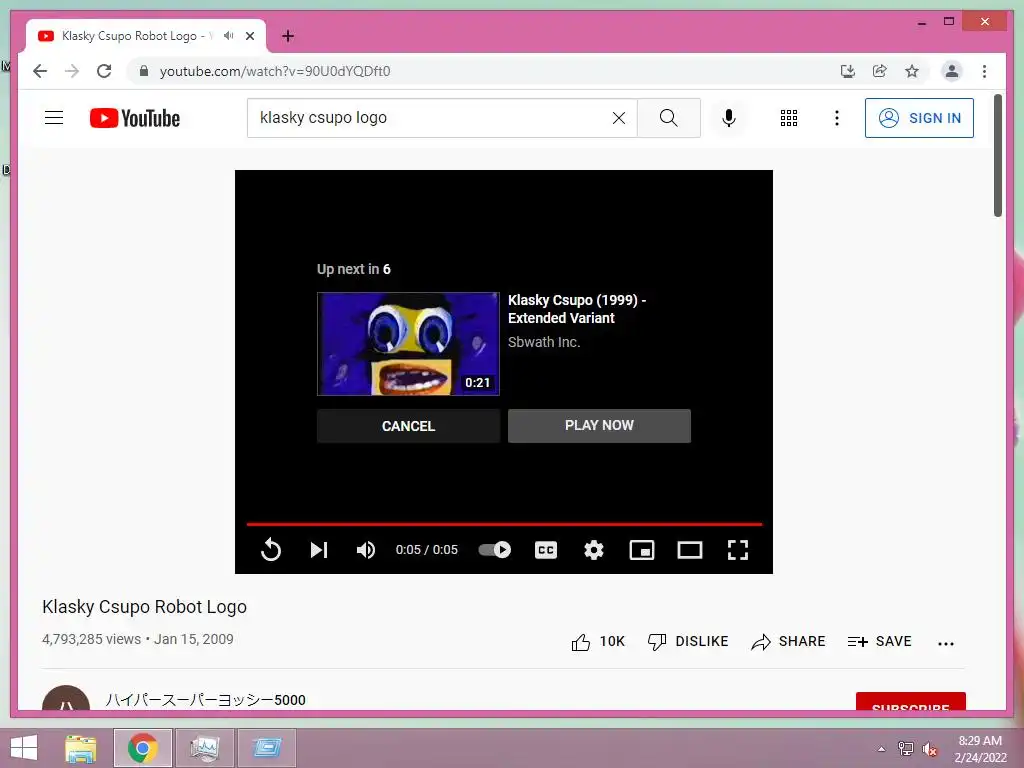Screen dimensions: 1024x768
Task: Reload the page
Action: (x=104, y=71)
